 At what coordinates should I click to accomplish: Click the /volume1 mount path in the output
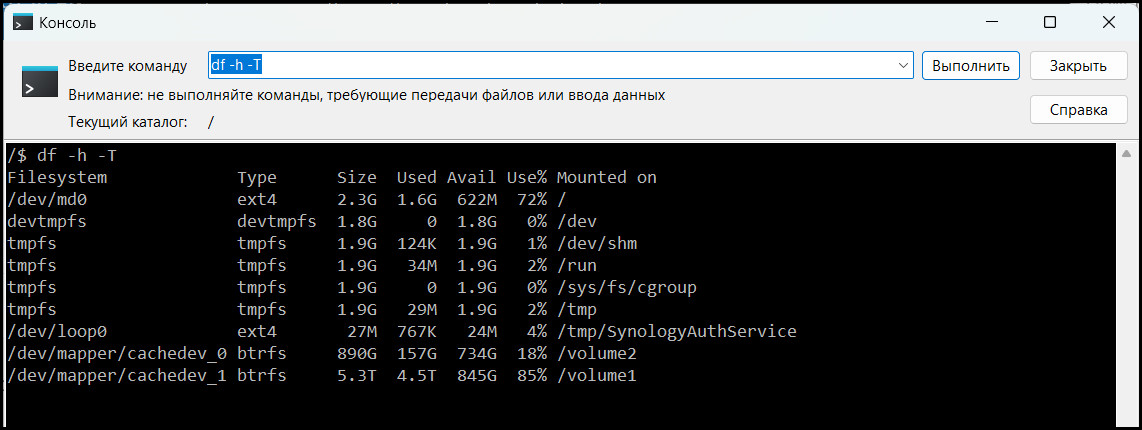596,375
